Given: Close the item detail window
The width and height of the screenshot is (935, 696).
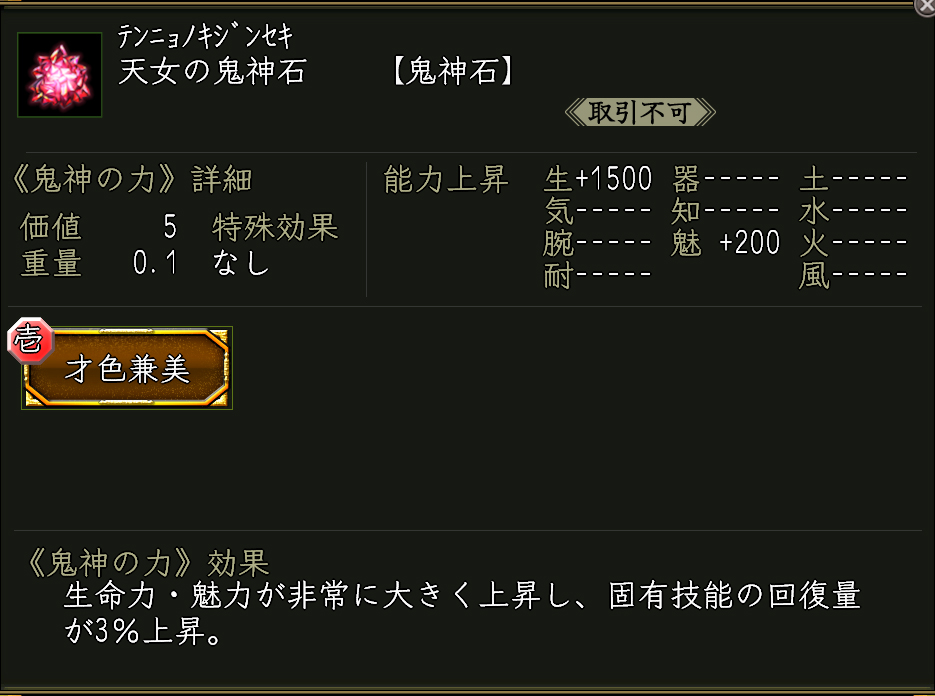Looking at the screenshot, I should 925,6.
